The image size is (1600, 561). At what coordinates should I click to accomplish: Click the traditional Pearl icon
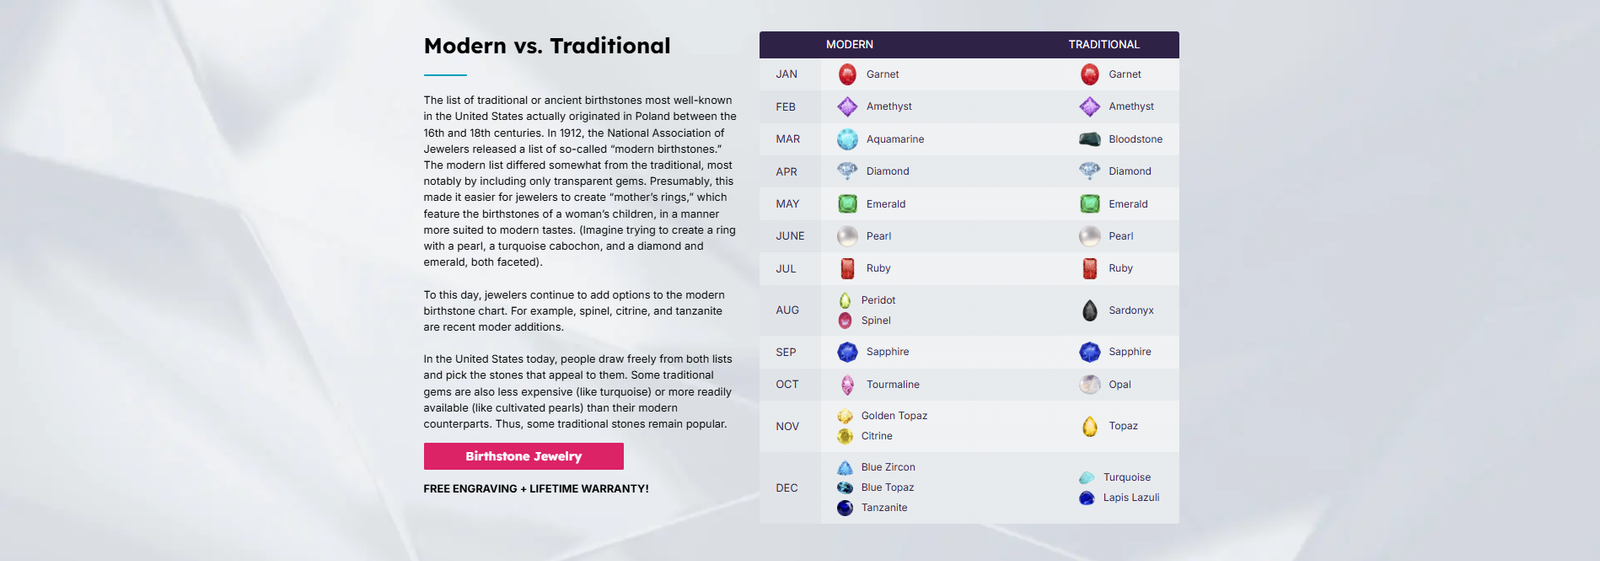(1090, 236)
